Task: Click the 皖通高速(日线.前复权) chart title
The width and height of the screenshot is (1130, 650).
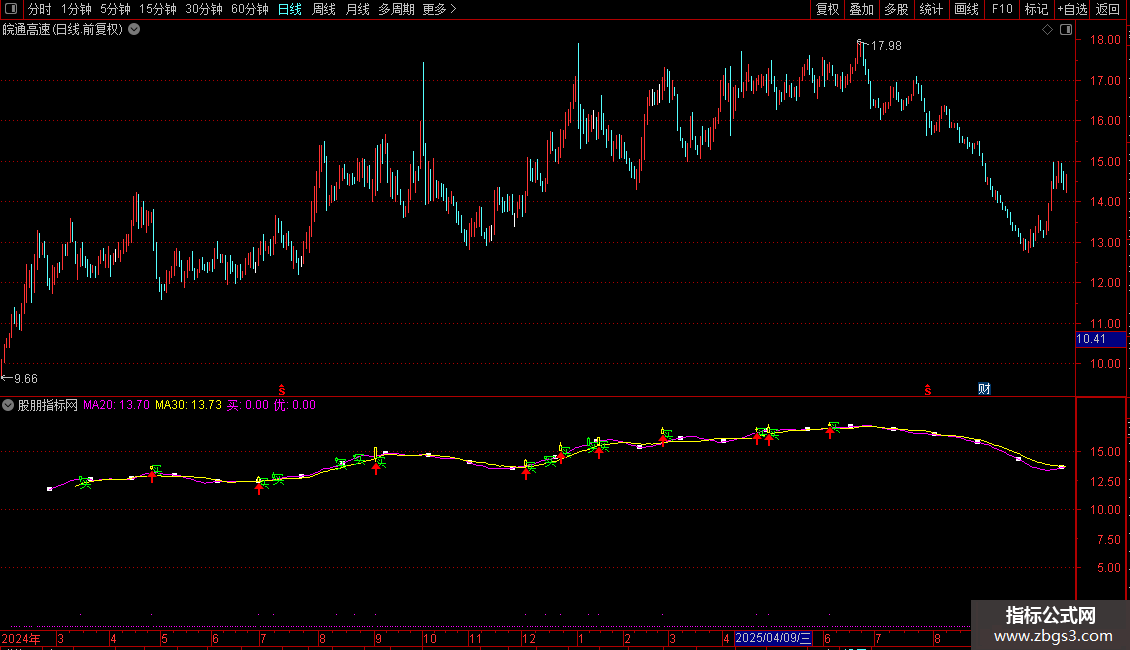Action: (x=63, y=30)
